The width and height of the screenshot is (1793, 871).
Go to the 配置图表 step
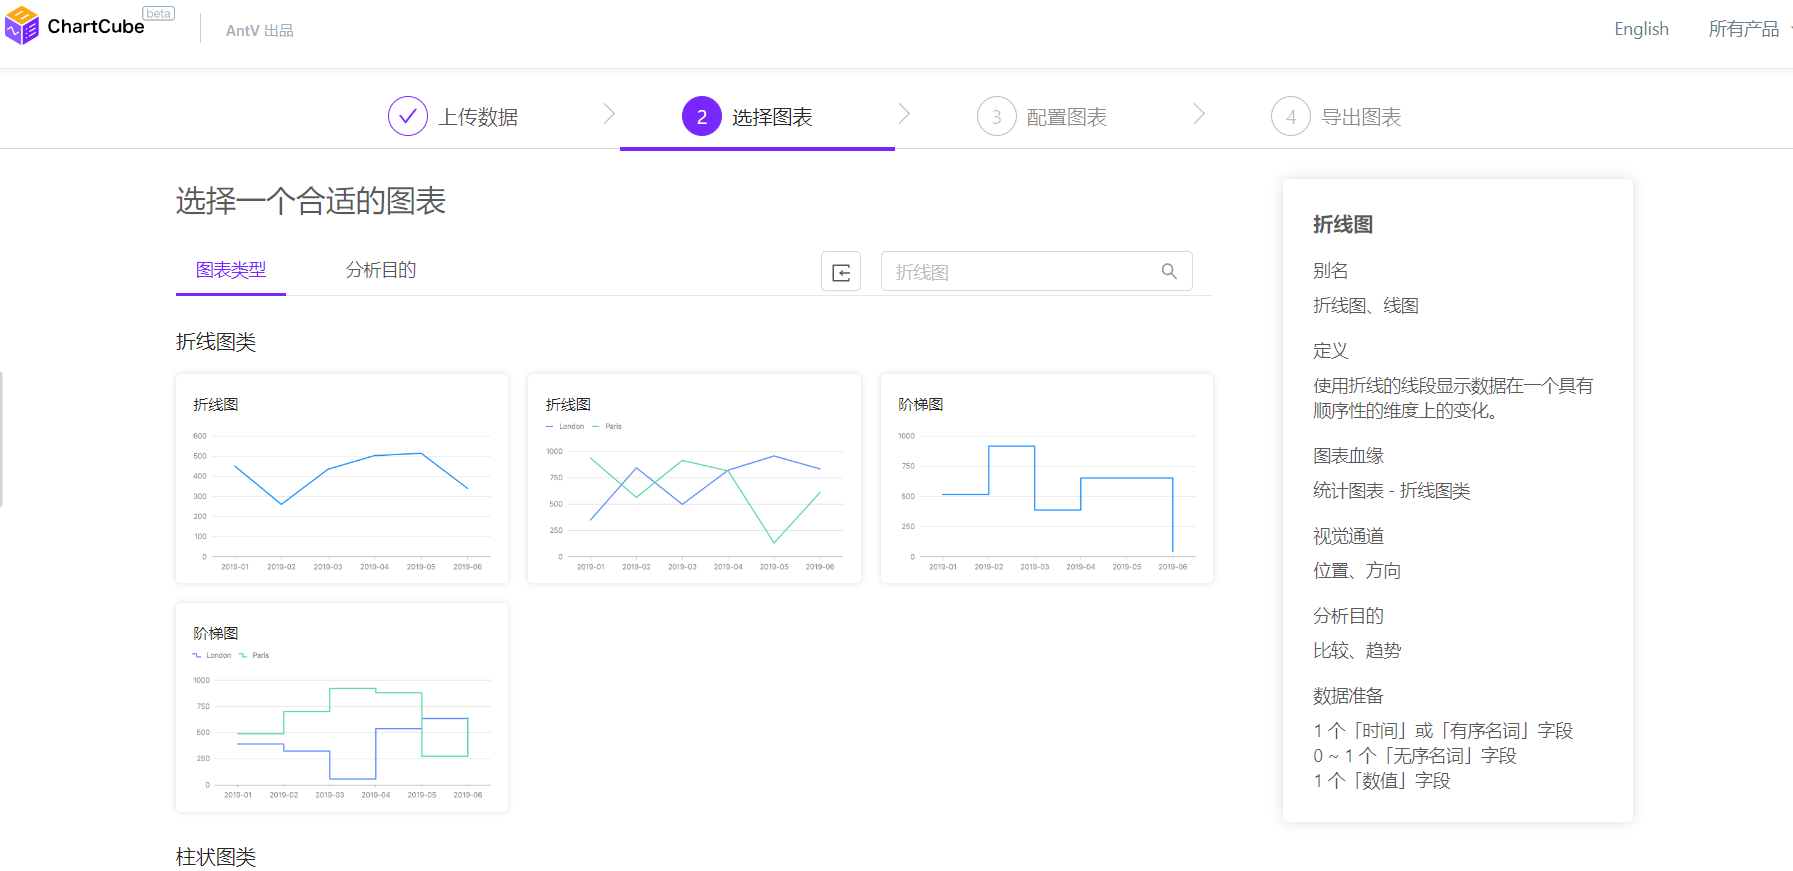click(x=1066, y=117)
